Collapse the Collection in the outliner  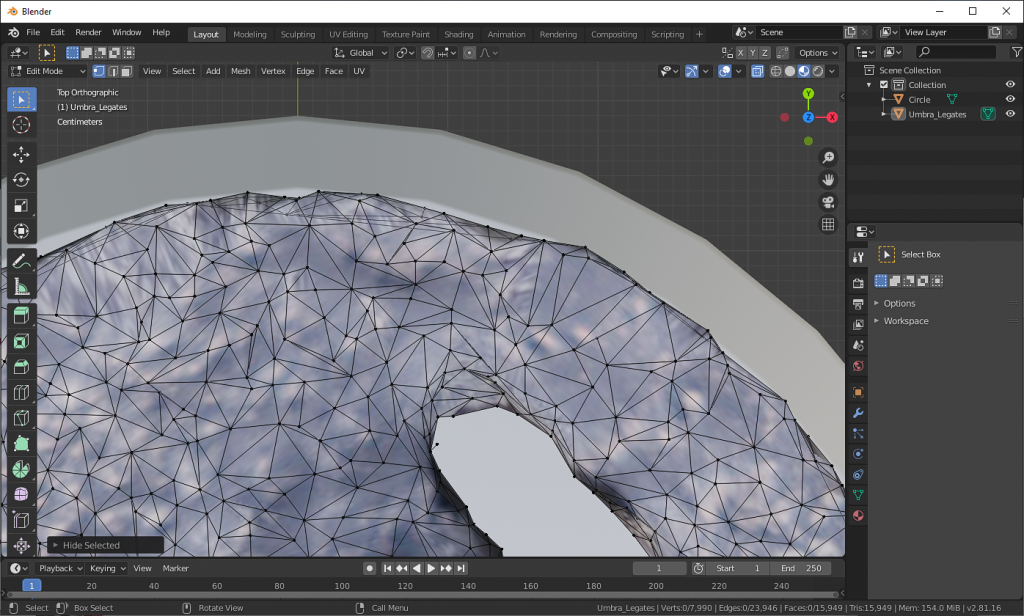coord(869,84)
